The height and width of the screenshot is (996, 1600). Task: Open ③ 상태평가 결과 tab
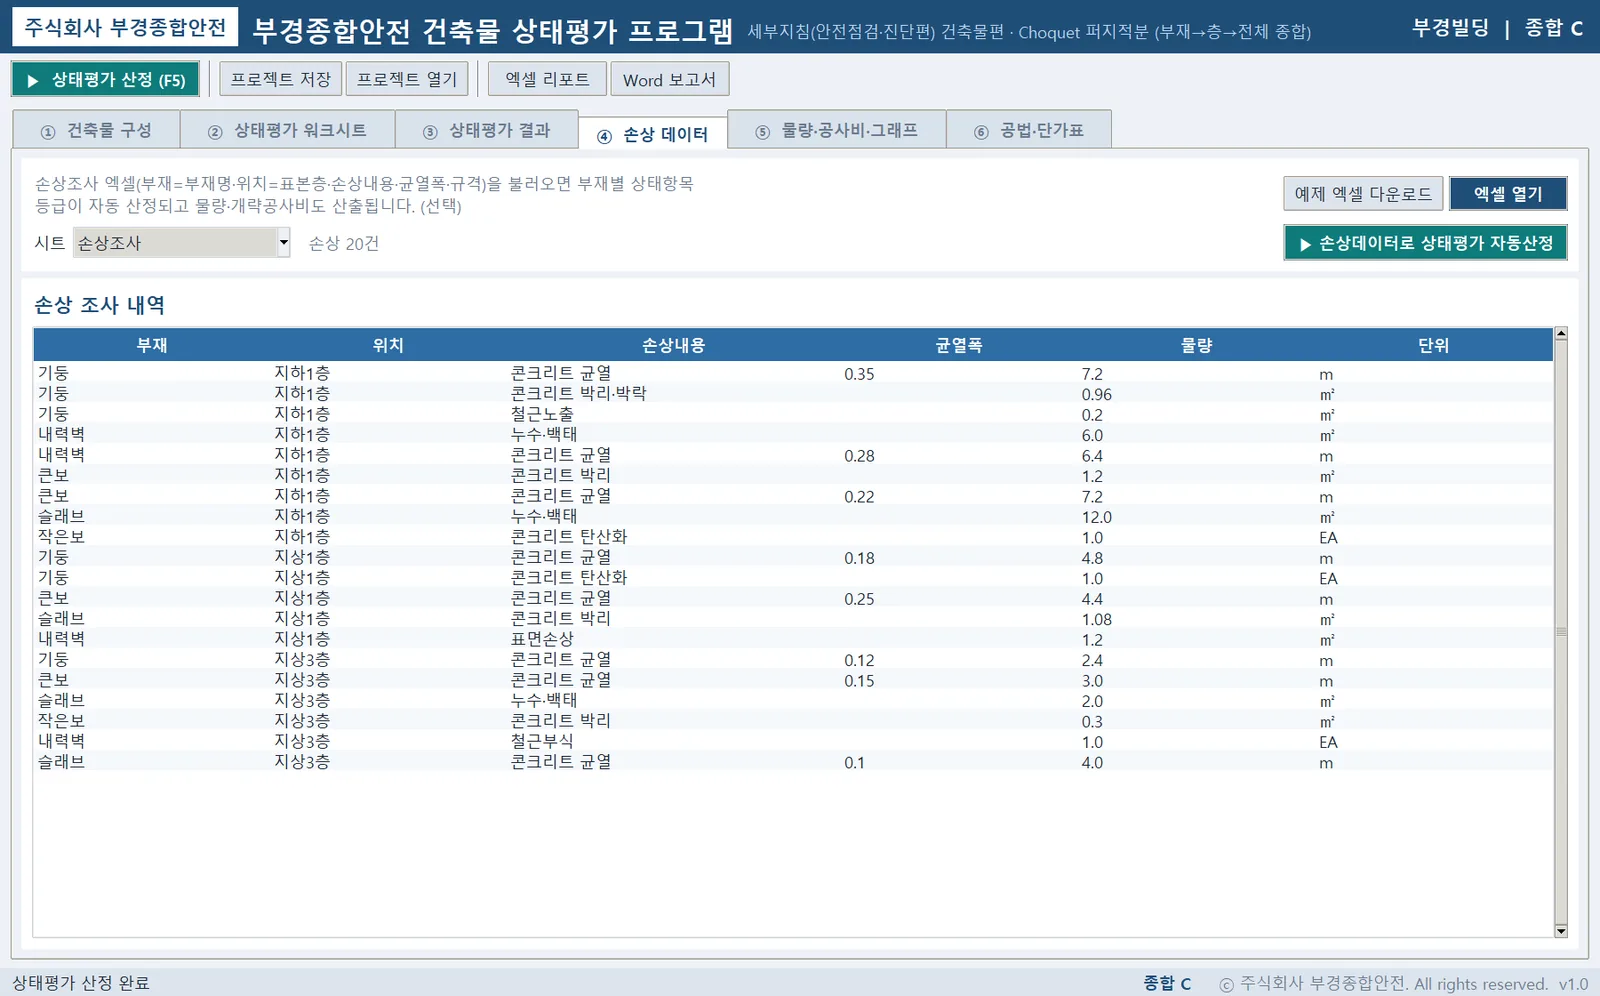[487, 130]
